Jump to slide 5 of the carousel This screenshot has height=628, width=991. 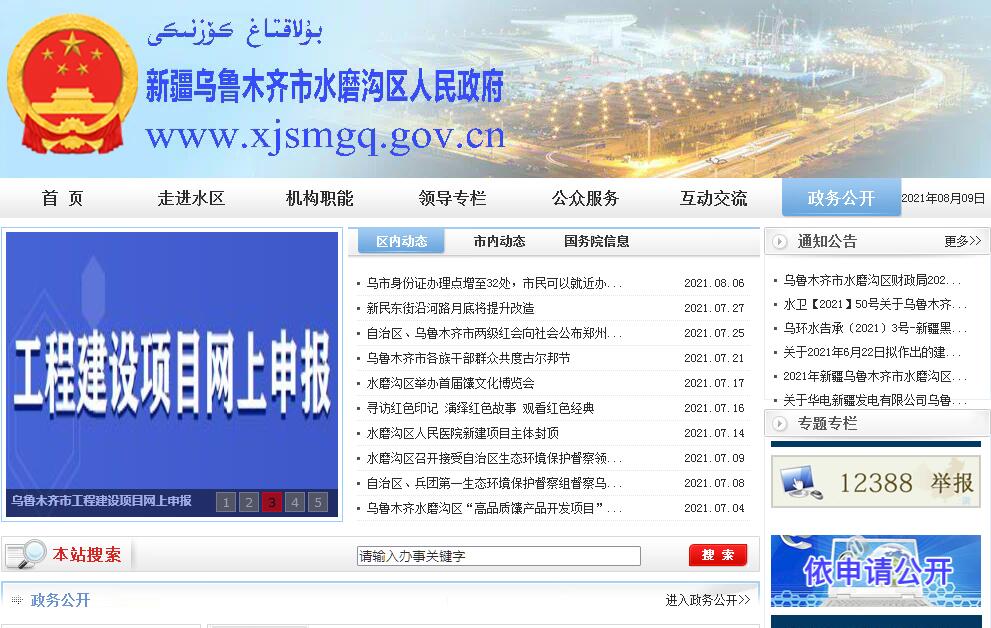(x=318, y=502)
